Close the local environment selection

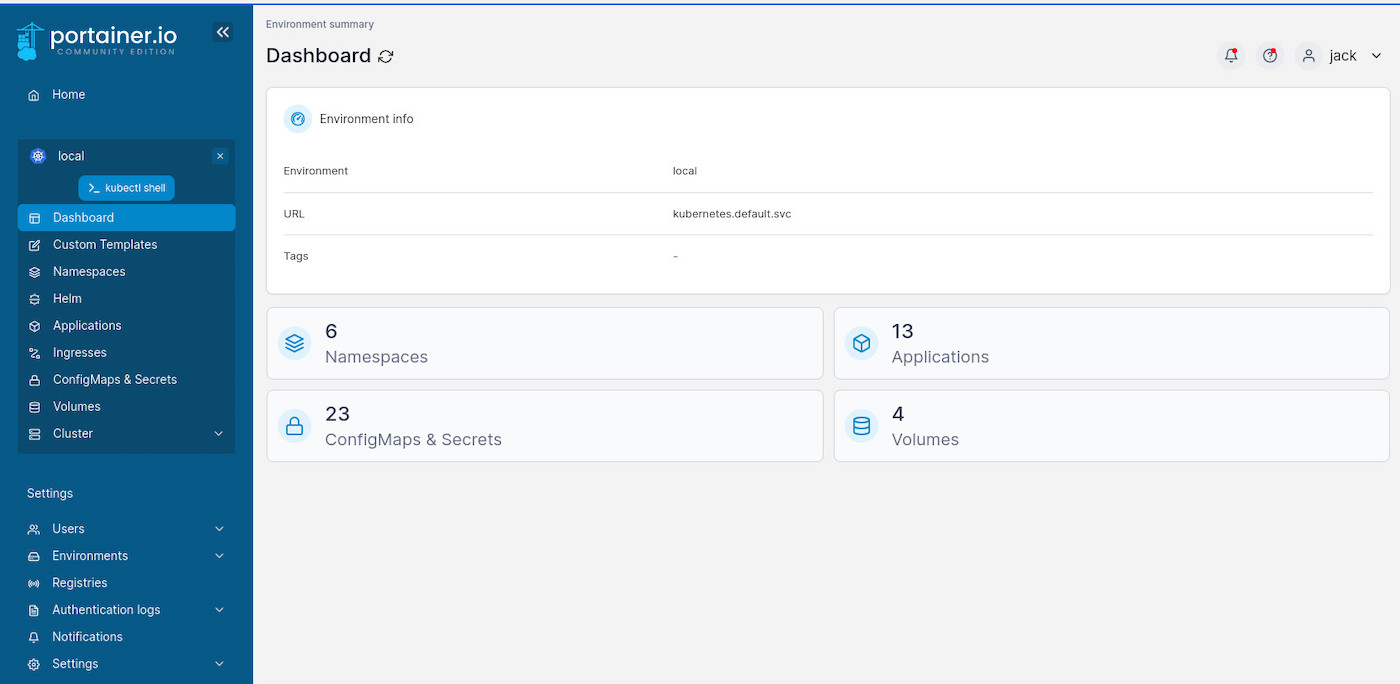(219, 155)
